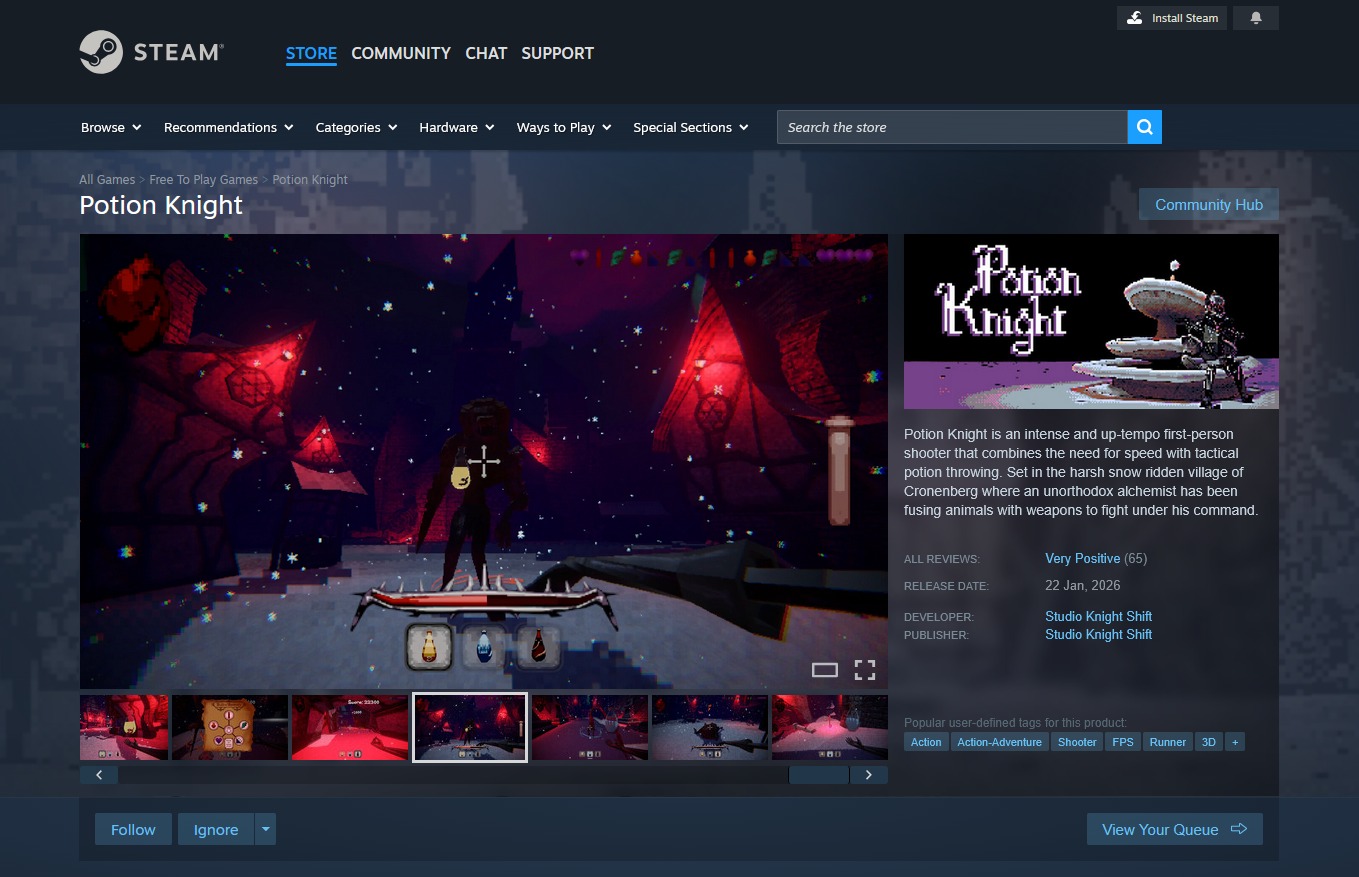Open the notifications bell icon

click(x=1255, y=18)
